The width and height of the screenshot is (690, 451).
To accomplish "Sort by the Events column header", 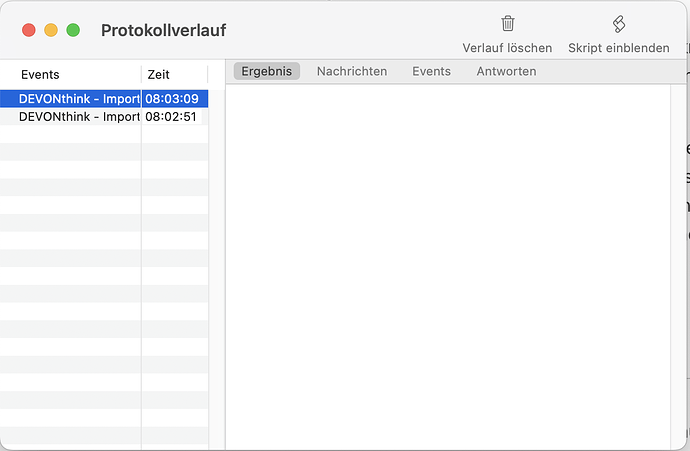I will [70, 75].
